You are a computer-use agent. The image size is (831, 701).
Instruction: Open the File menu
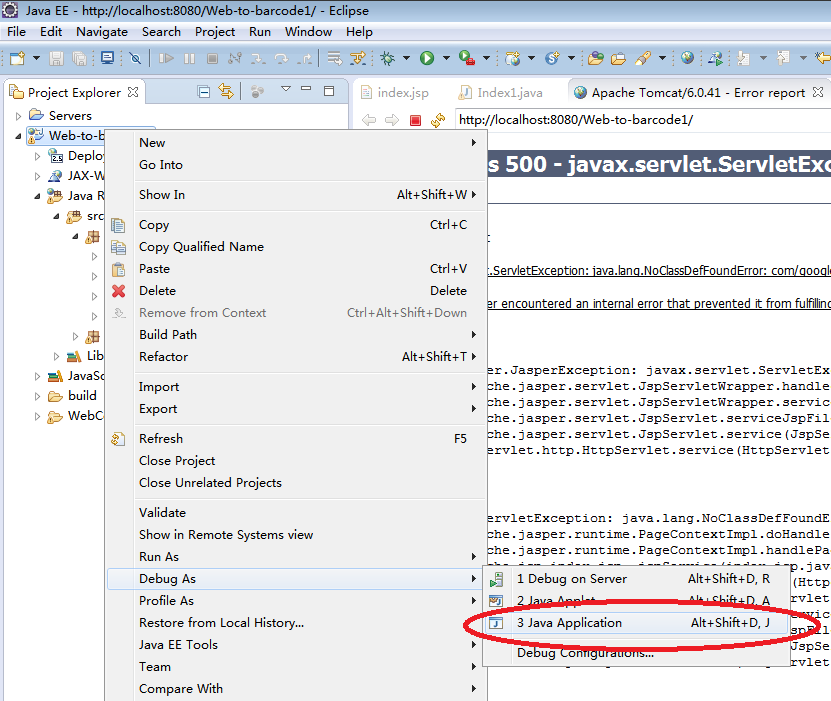tap(16, 32)
